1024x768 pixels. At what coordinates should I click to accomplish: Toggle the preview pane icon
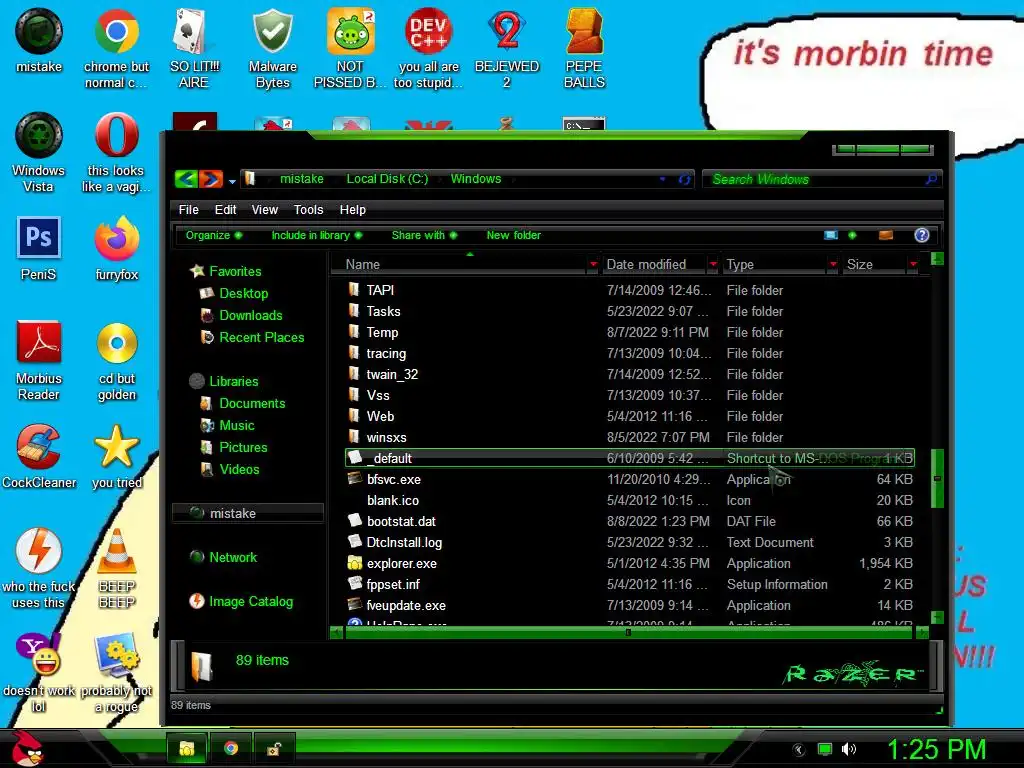pyautogui.click(x=886, y=235)
